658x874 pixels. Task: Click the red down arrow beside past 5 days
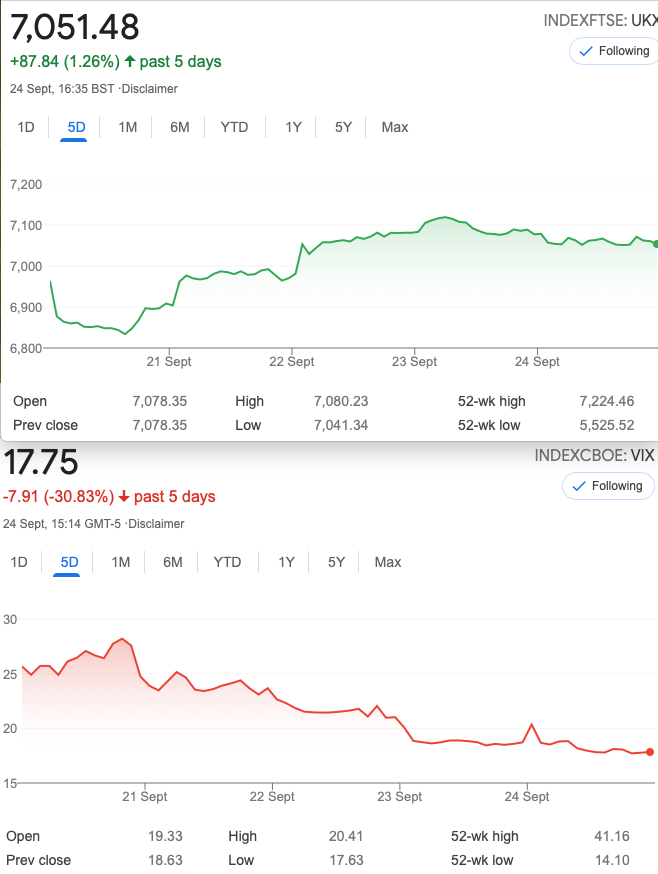(x=124, y=496)
